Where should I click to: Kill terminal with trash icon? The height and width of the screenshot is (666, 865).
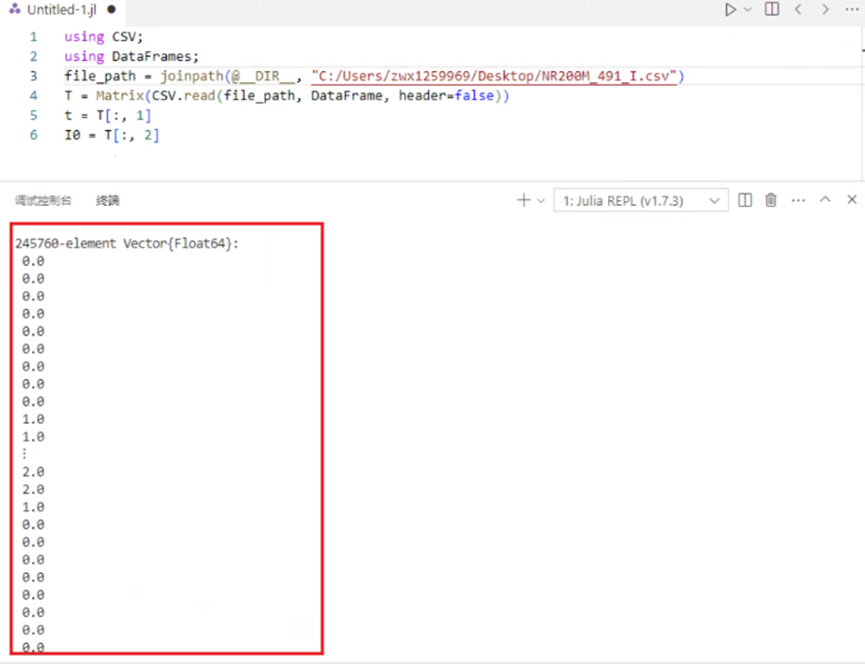(x=771, y=200)
